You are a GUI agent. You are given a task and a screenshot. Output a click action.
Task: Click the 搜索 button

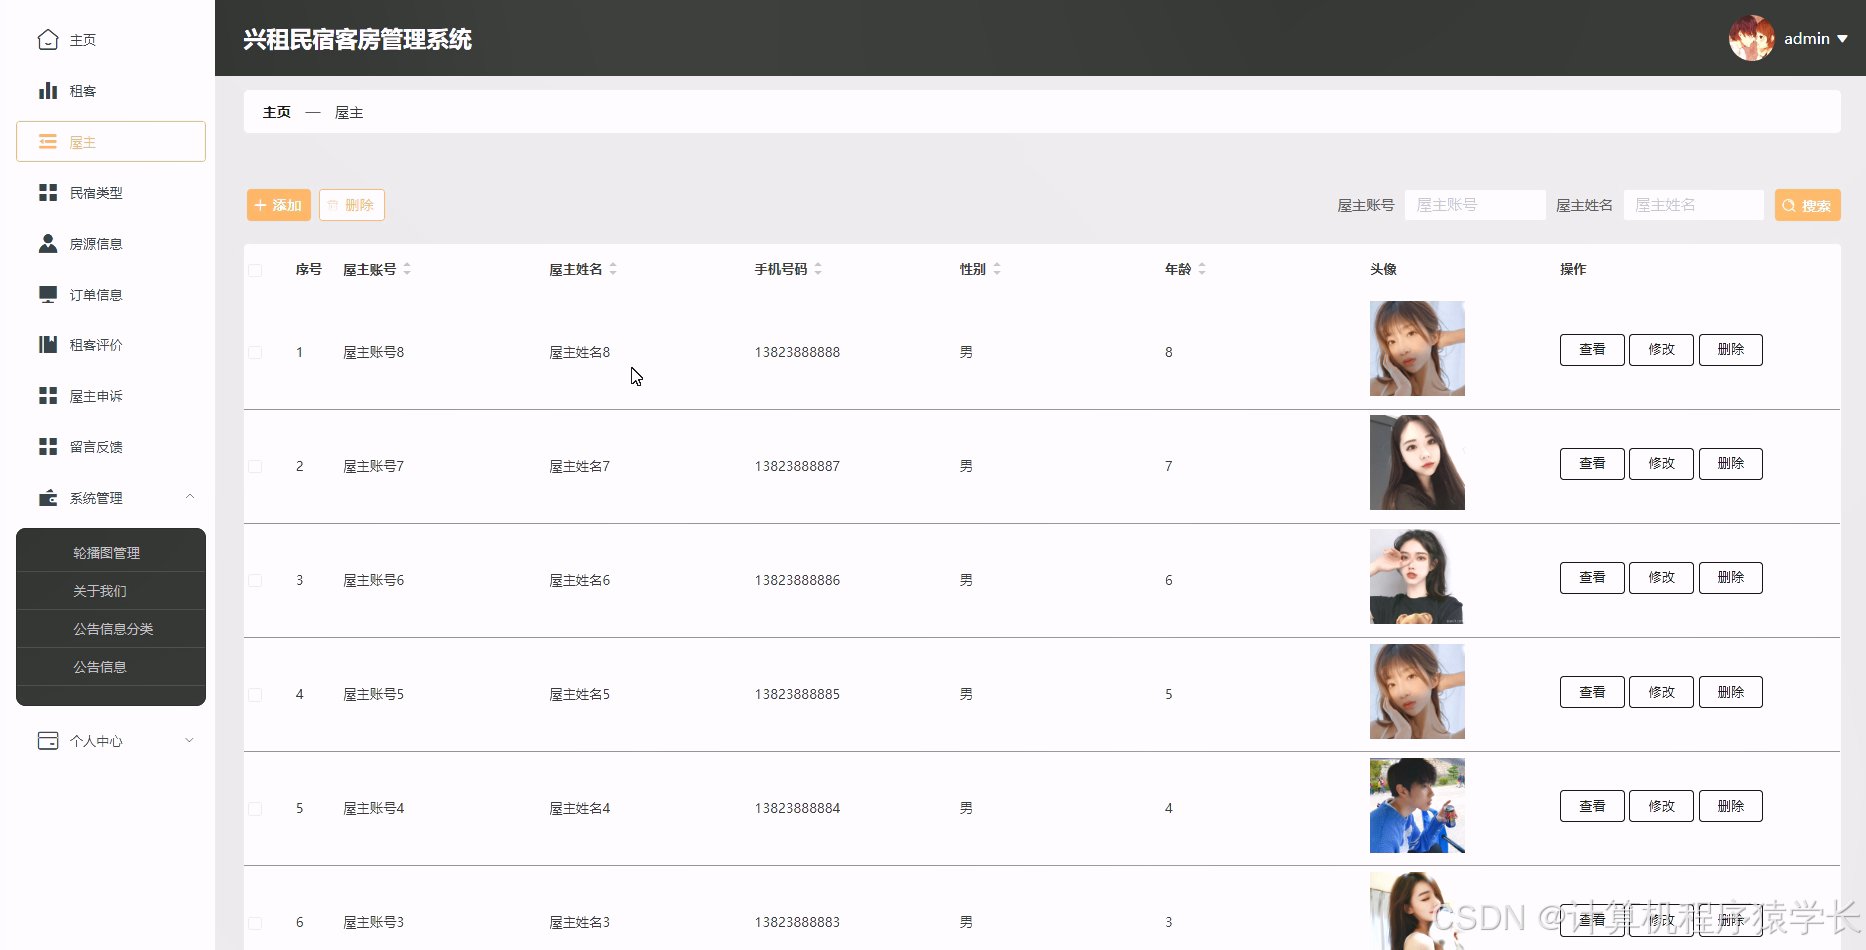(x=1808, y=205)
